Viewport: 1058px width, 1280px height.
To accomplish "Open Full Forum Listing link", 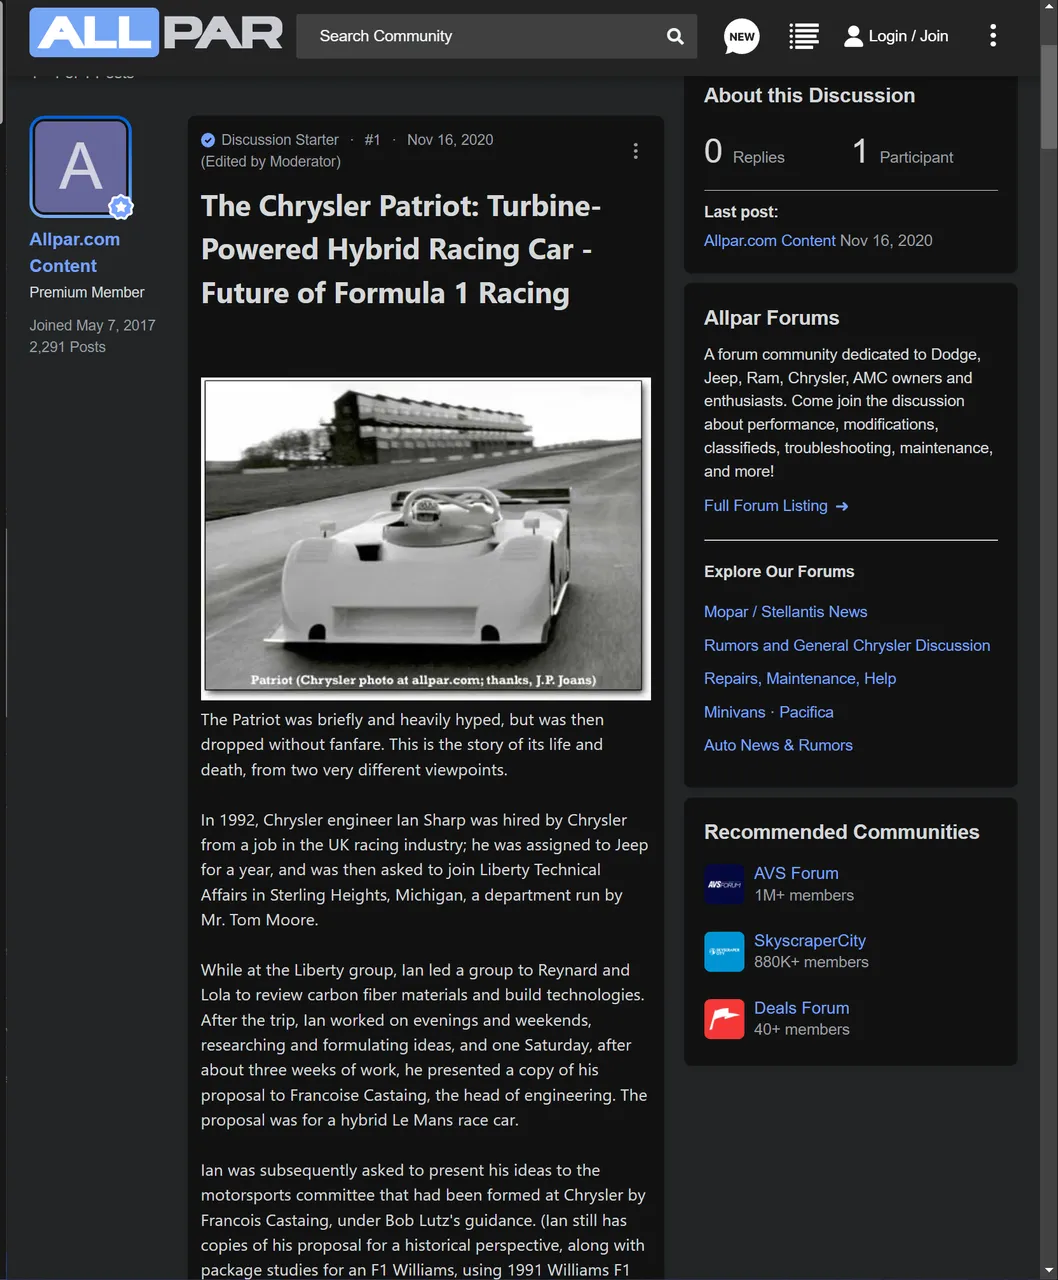I will (776, 506).
